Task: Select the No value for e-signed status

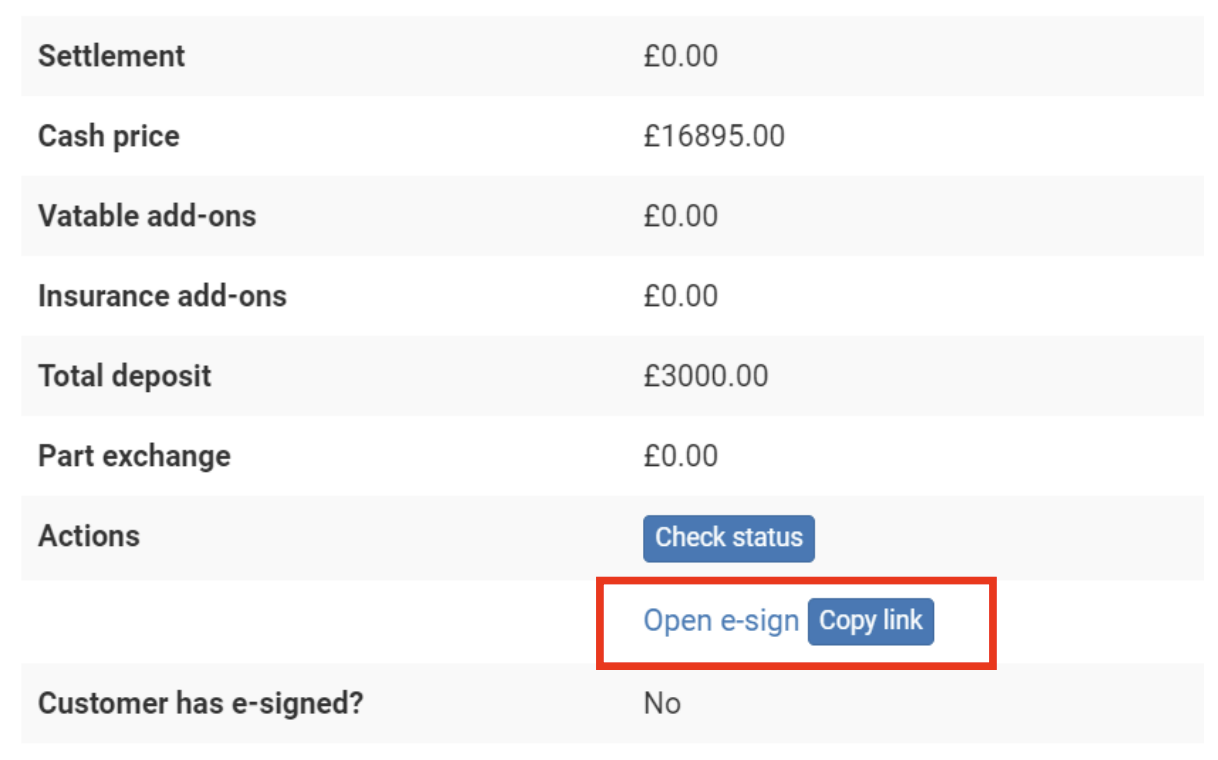Action: click(661, 704)
